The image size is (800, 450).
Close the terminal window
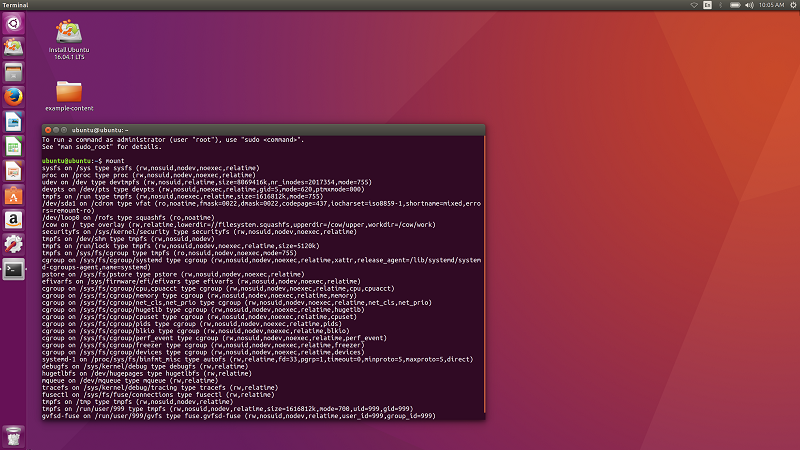click(48, 130)
